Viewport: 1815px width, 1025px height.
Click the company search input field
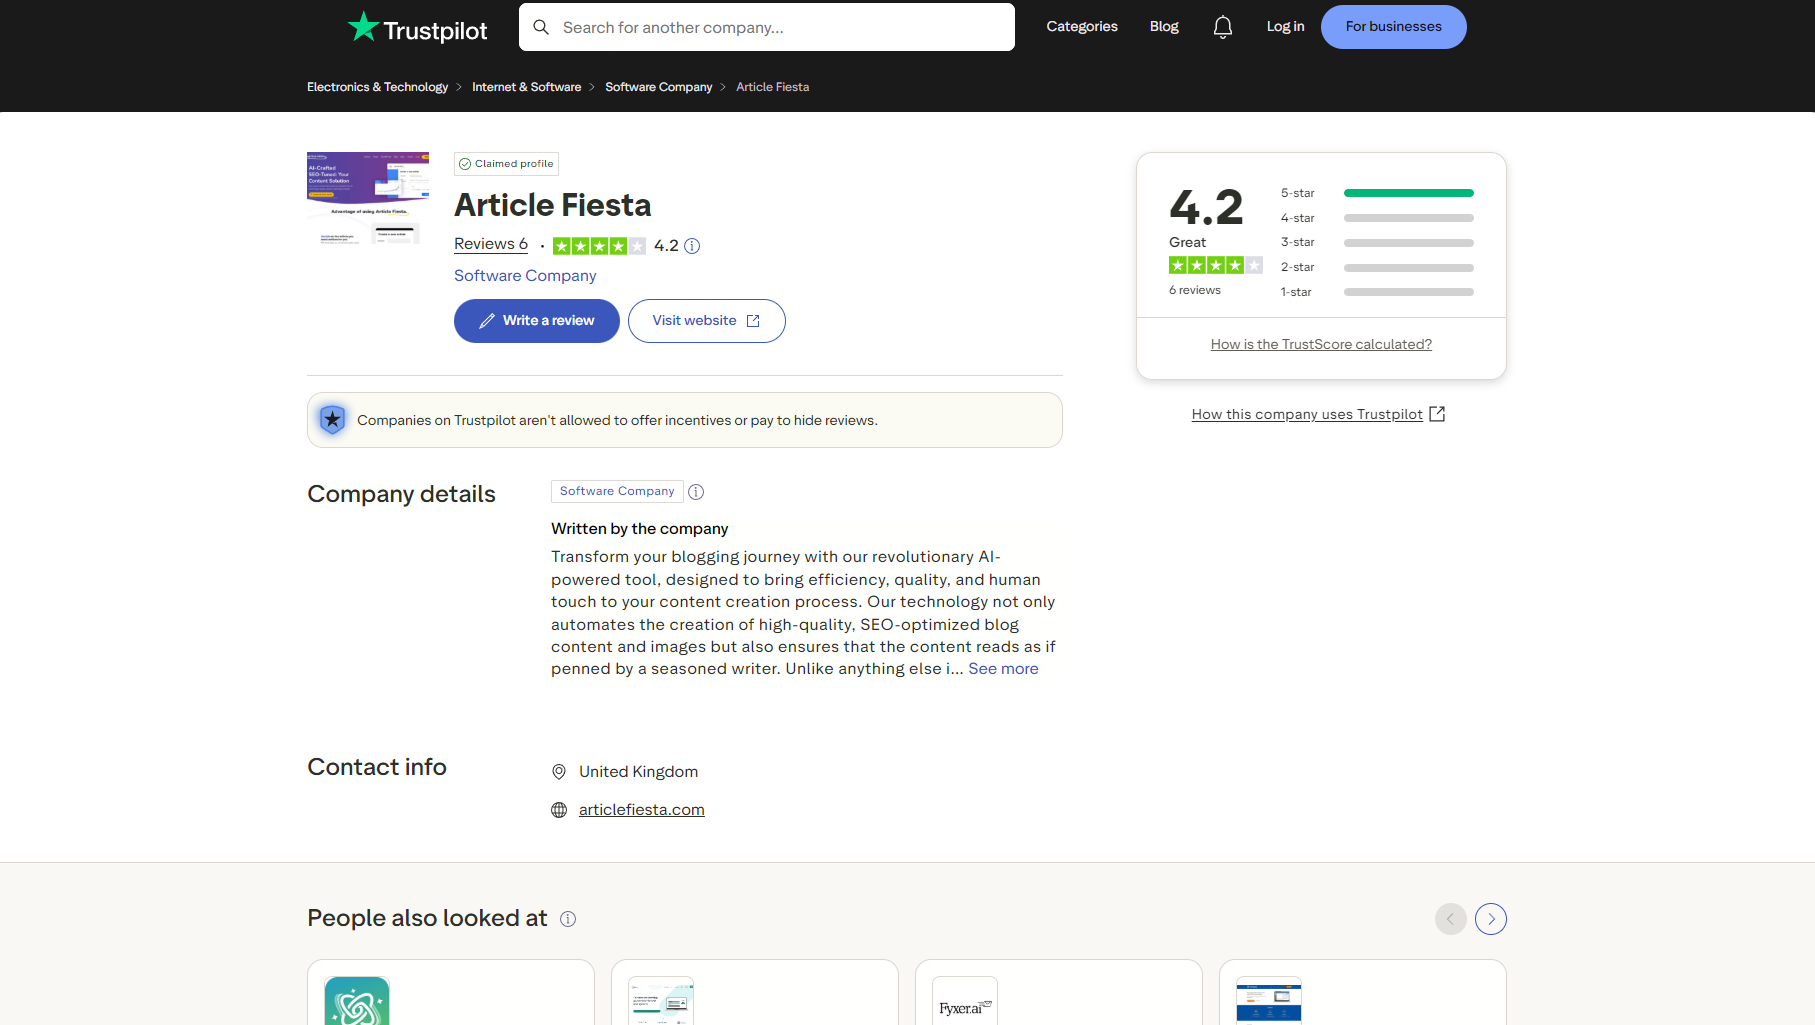pyautogui.click(x=765, y=27)
